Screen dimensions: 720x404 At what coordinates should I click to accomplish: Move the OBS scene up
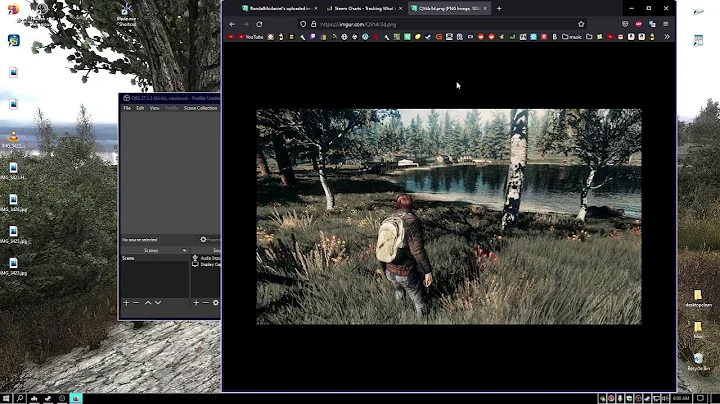148,303
